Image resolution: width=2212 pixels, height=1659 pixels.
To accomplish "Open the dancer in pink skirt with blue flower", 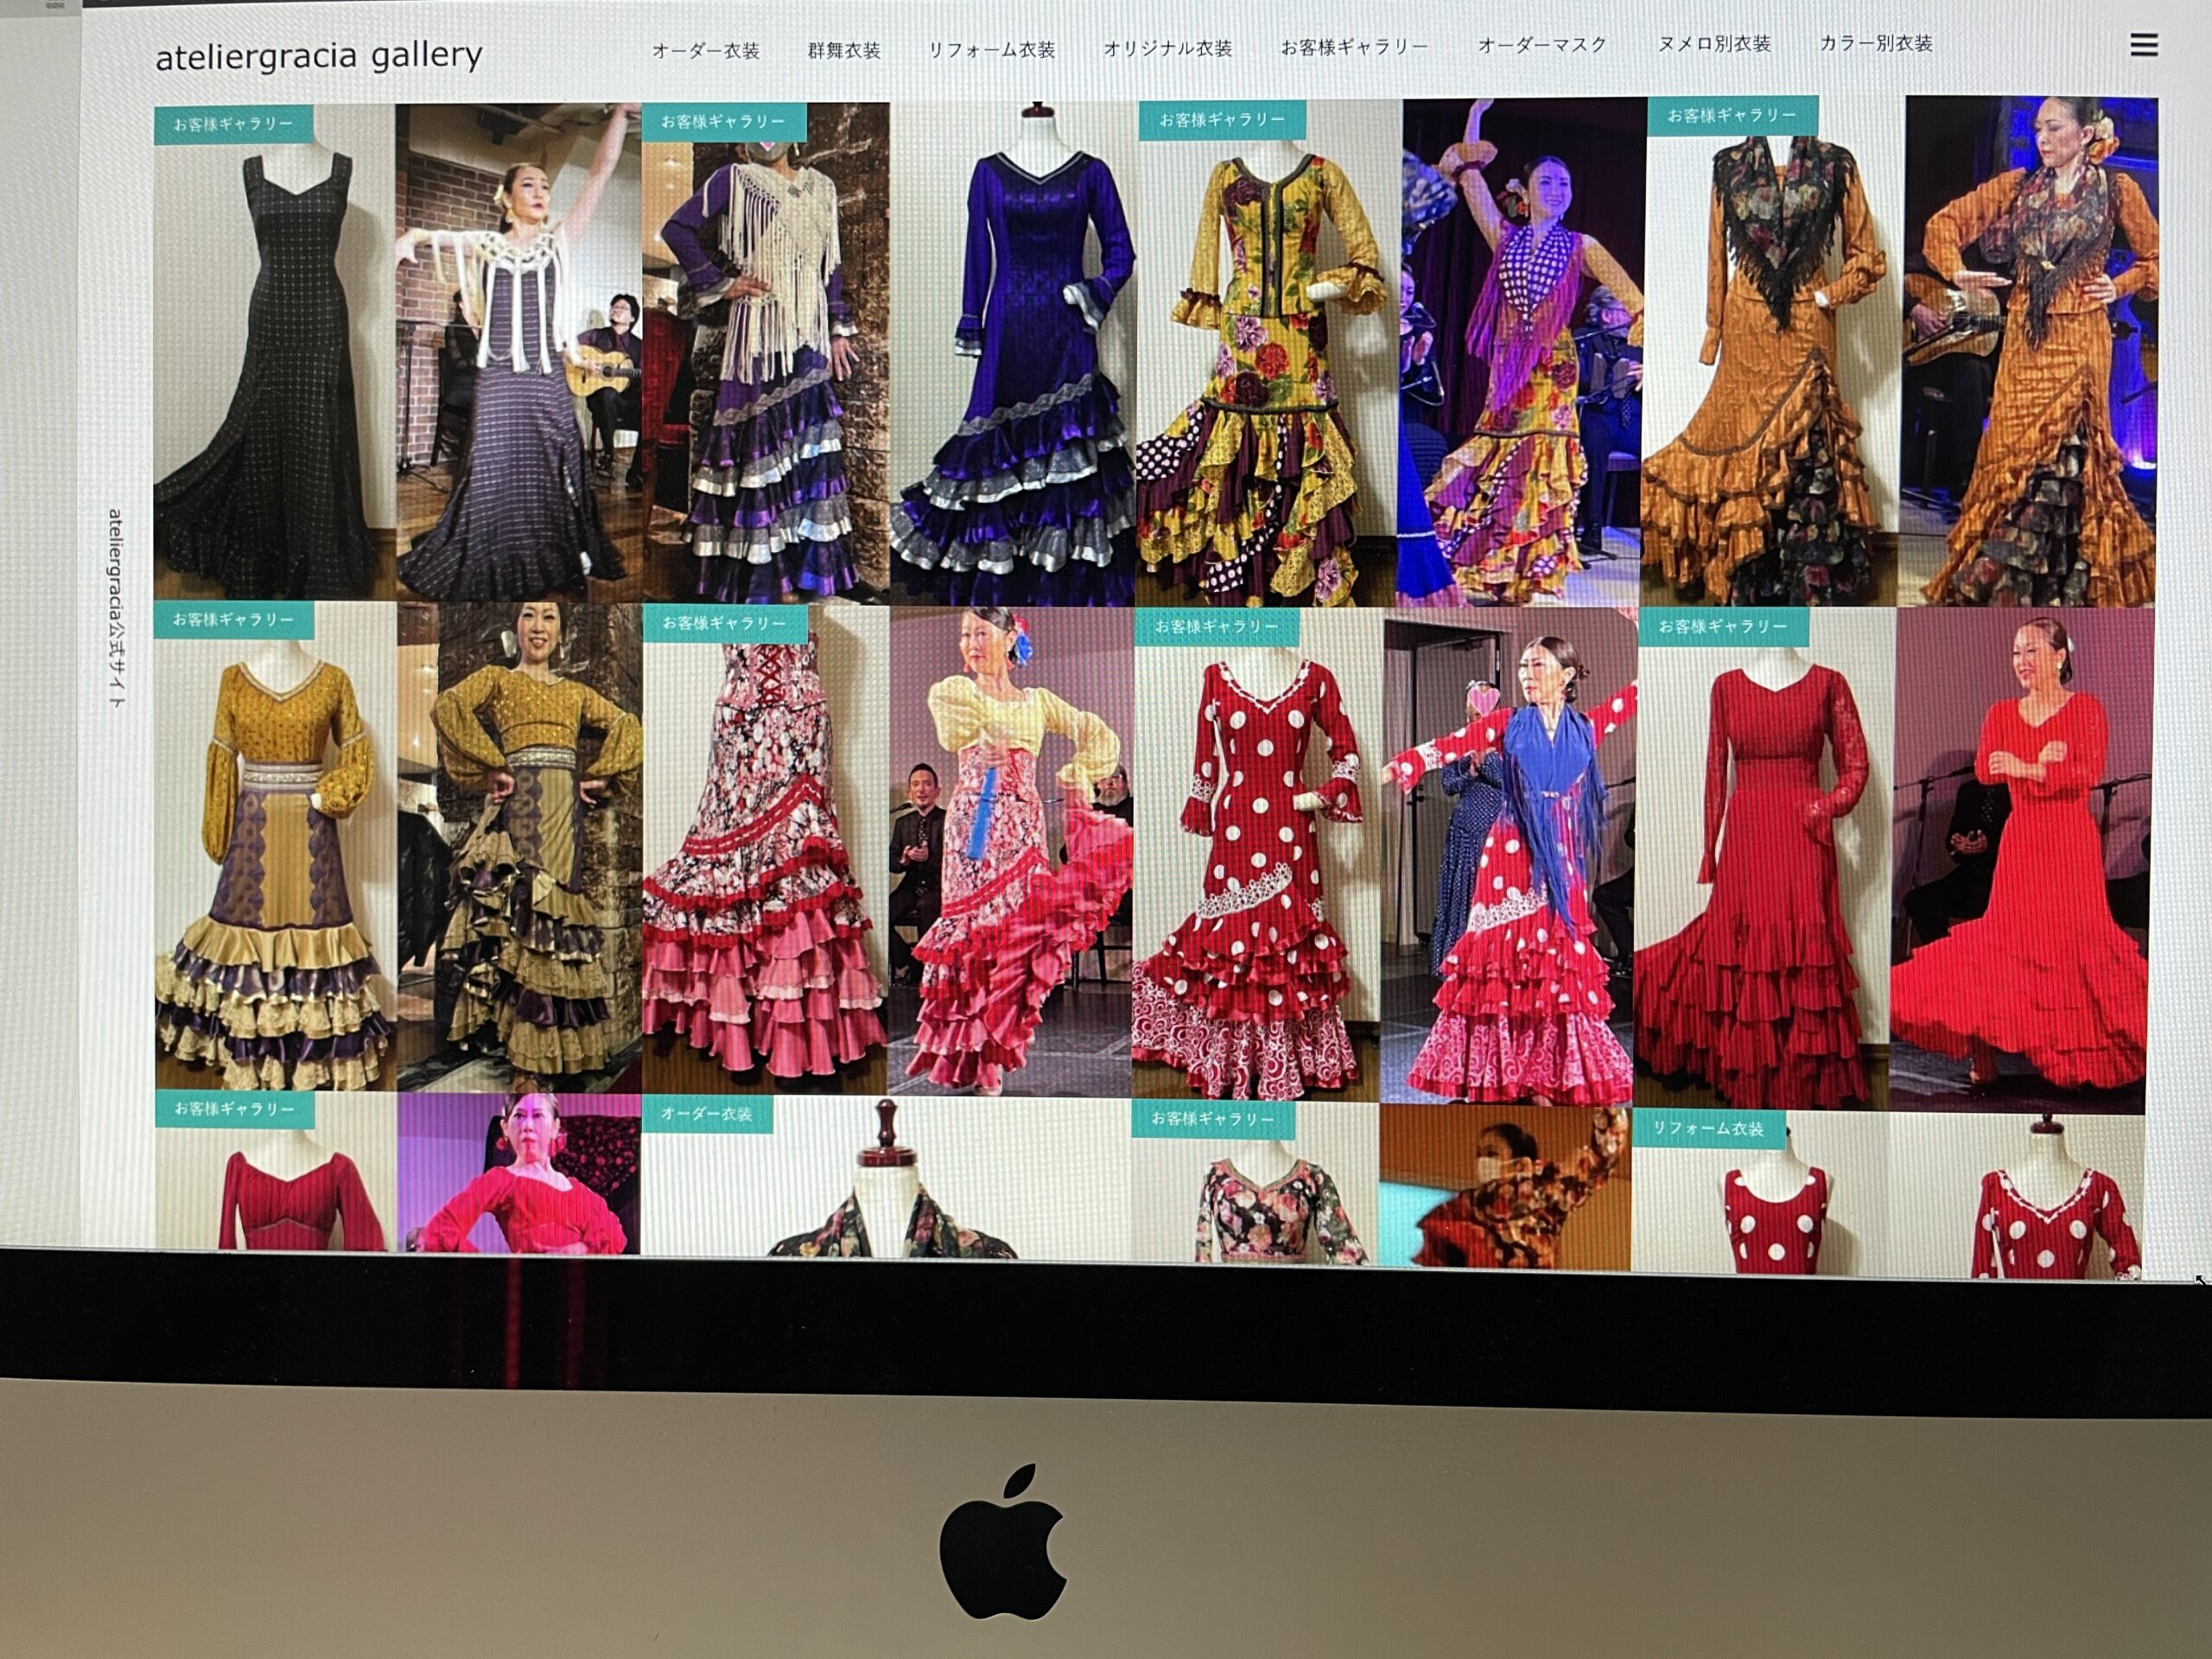I will (x=1010, y=851).
